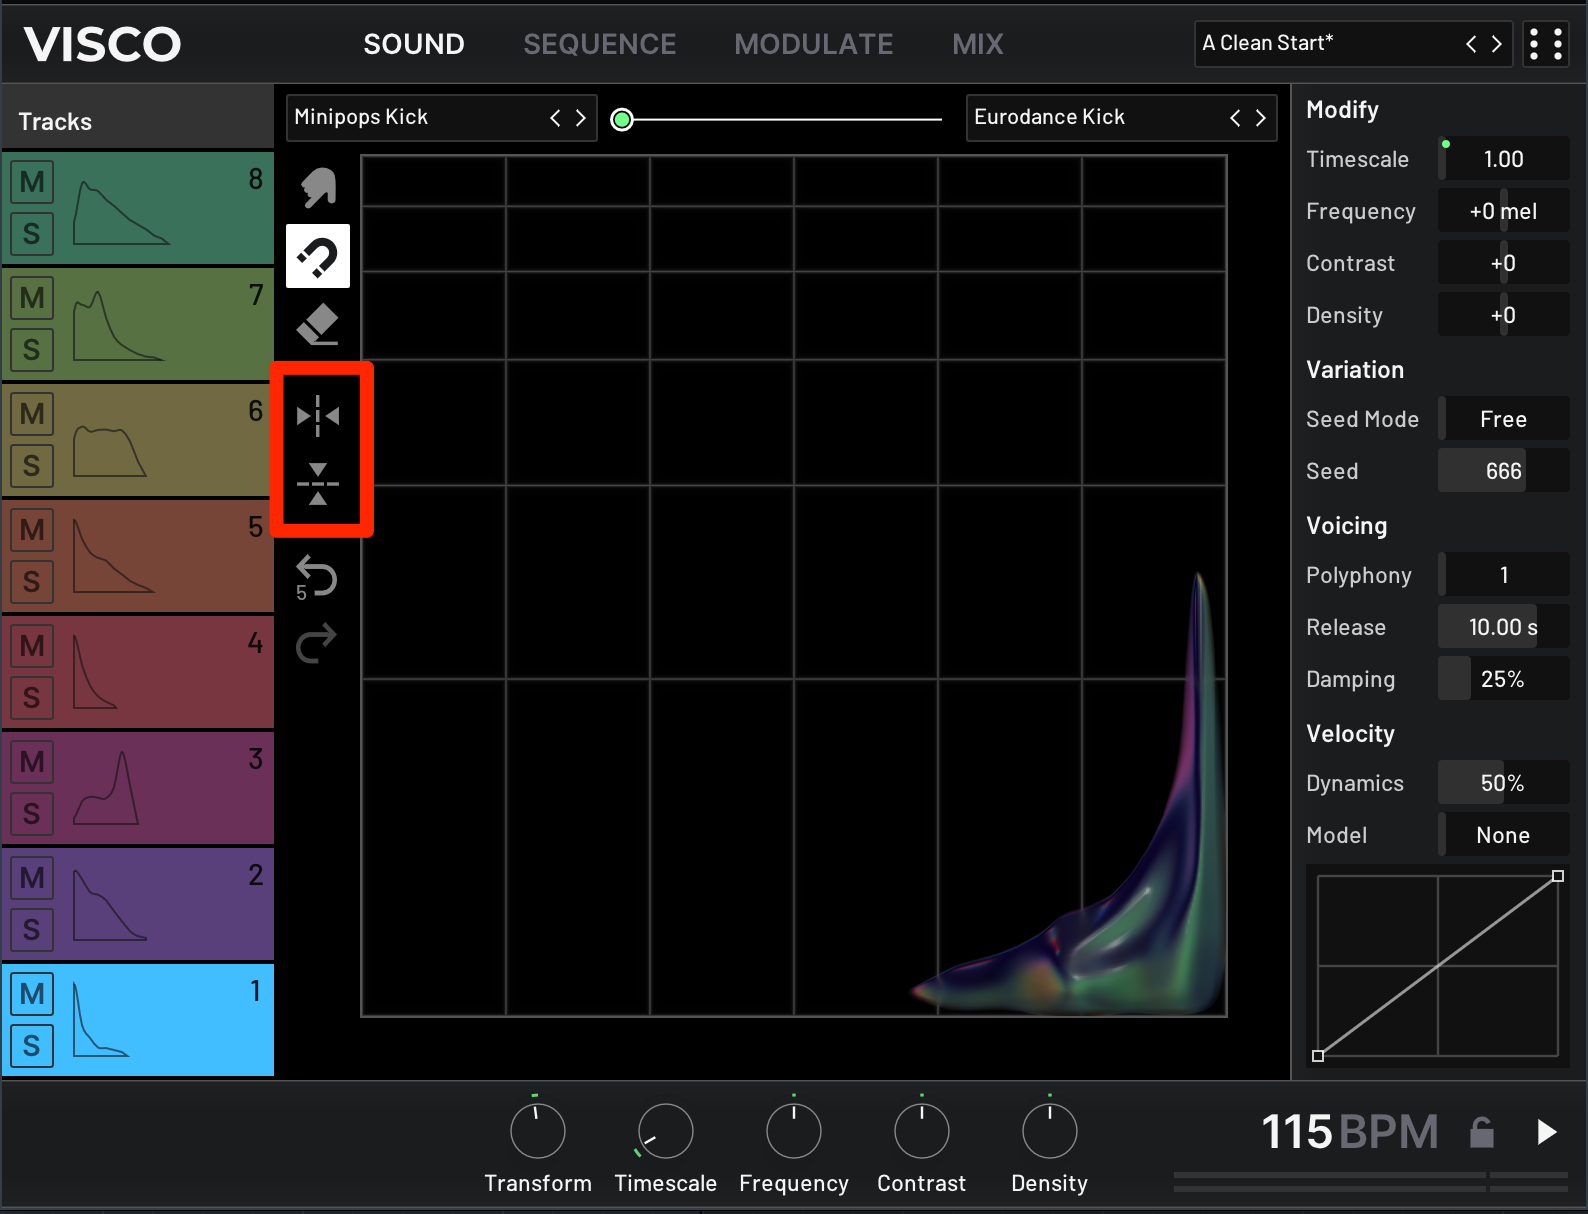Click the Seed value 666
Image resolution: width=1588 pixels, height=1214 pixels.
[x=1504, y=471]
